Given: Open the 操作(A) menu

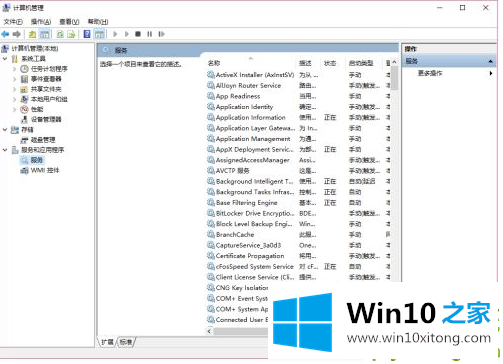Looking at the screenshot, I should [x=41, y=22].
